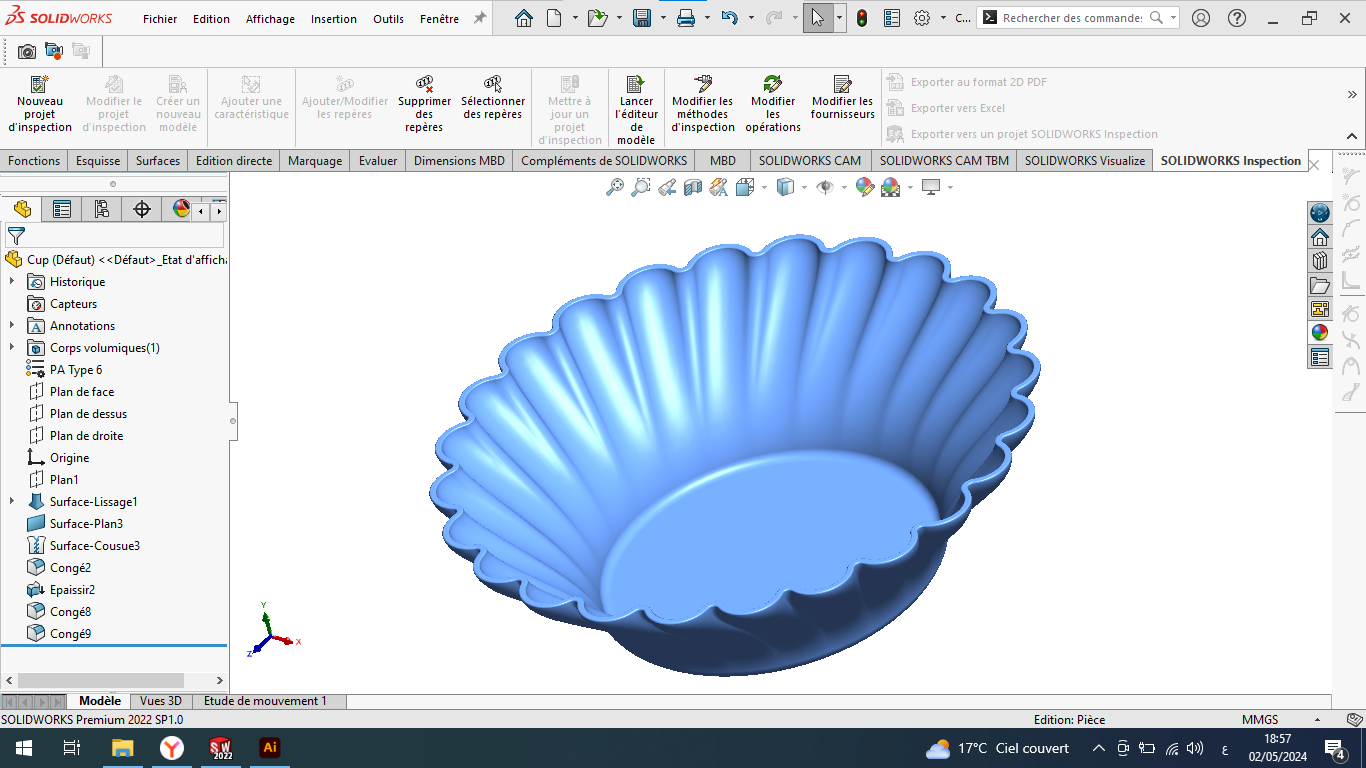This screenshot has height=768, width=1366.
Task: Toggle Masquer/Afficher les éléments eye icon
Action: (824, 187)
